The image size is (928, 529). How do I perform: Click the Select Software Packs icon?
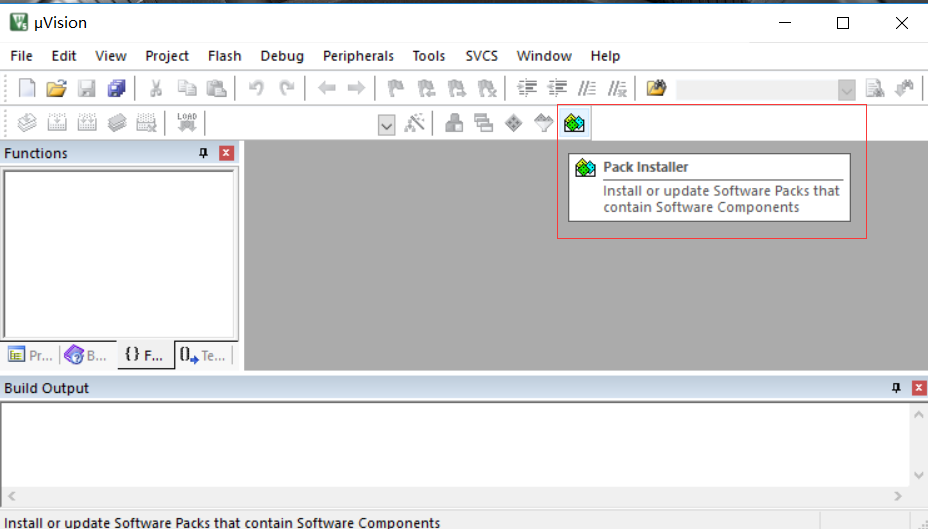(x=543, y=122)
